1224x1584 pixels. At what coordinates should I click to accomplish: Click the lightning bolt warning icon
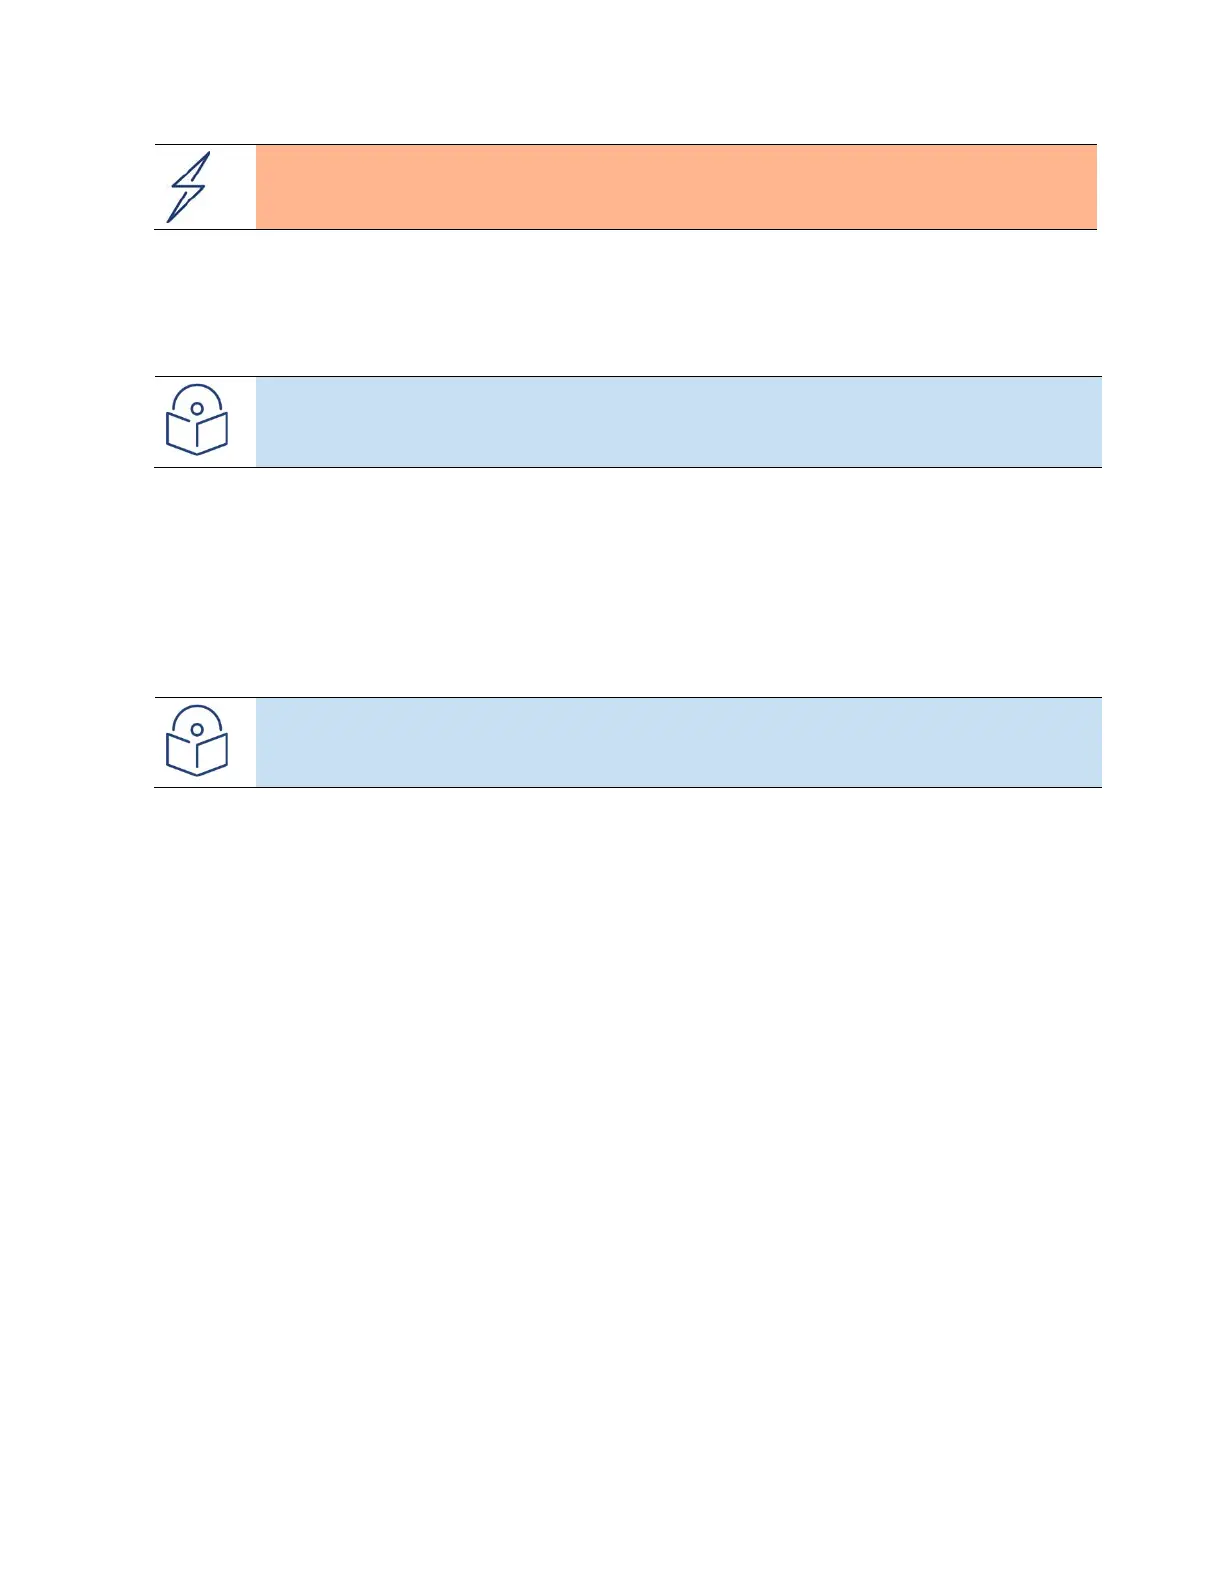pos(188,187)
